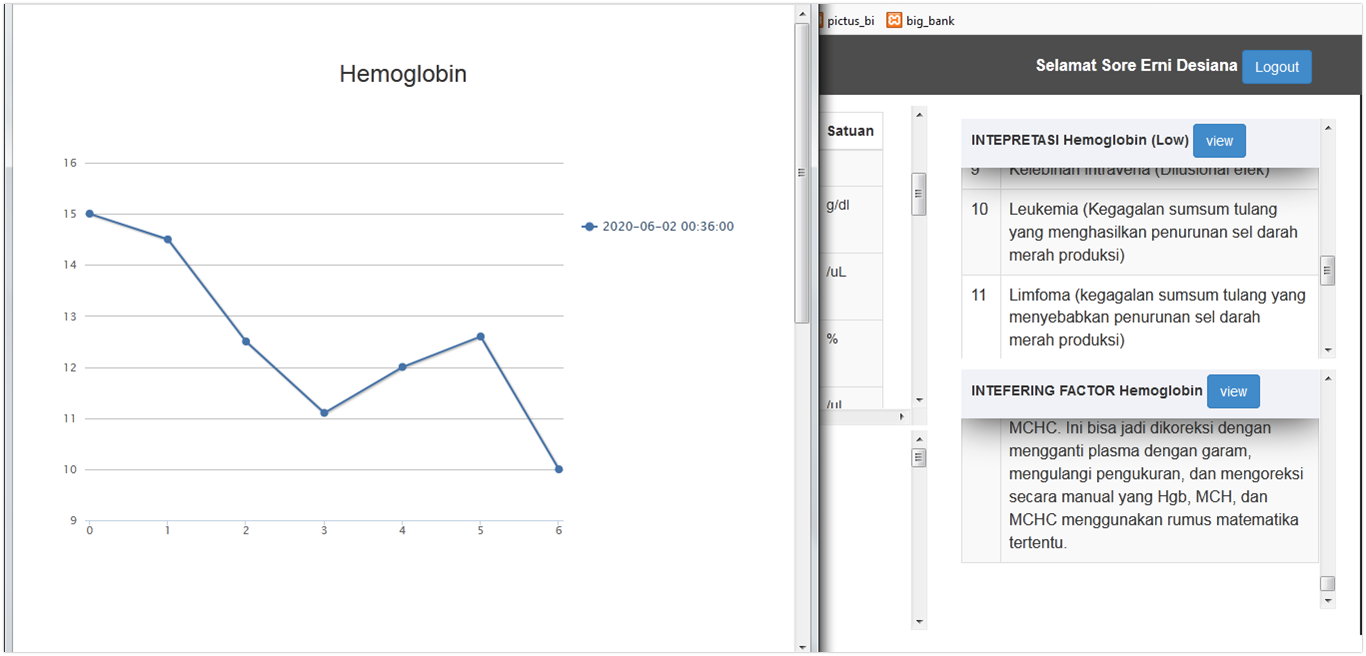This screenshot has height=656, width=1366.
Task: Open the pictus_bi bookmark icon
Action: tap(819, 20)
